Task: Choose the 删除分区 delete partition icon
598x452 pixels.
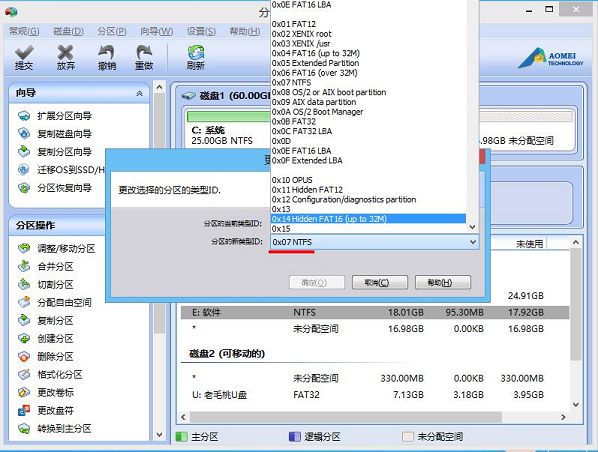Action: point(24,357)
